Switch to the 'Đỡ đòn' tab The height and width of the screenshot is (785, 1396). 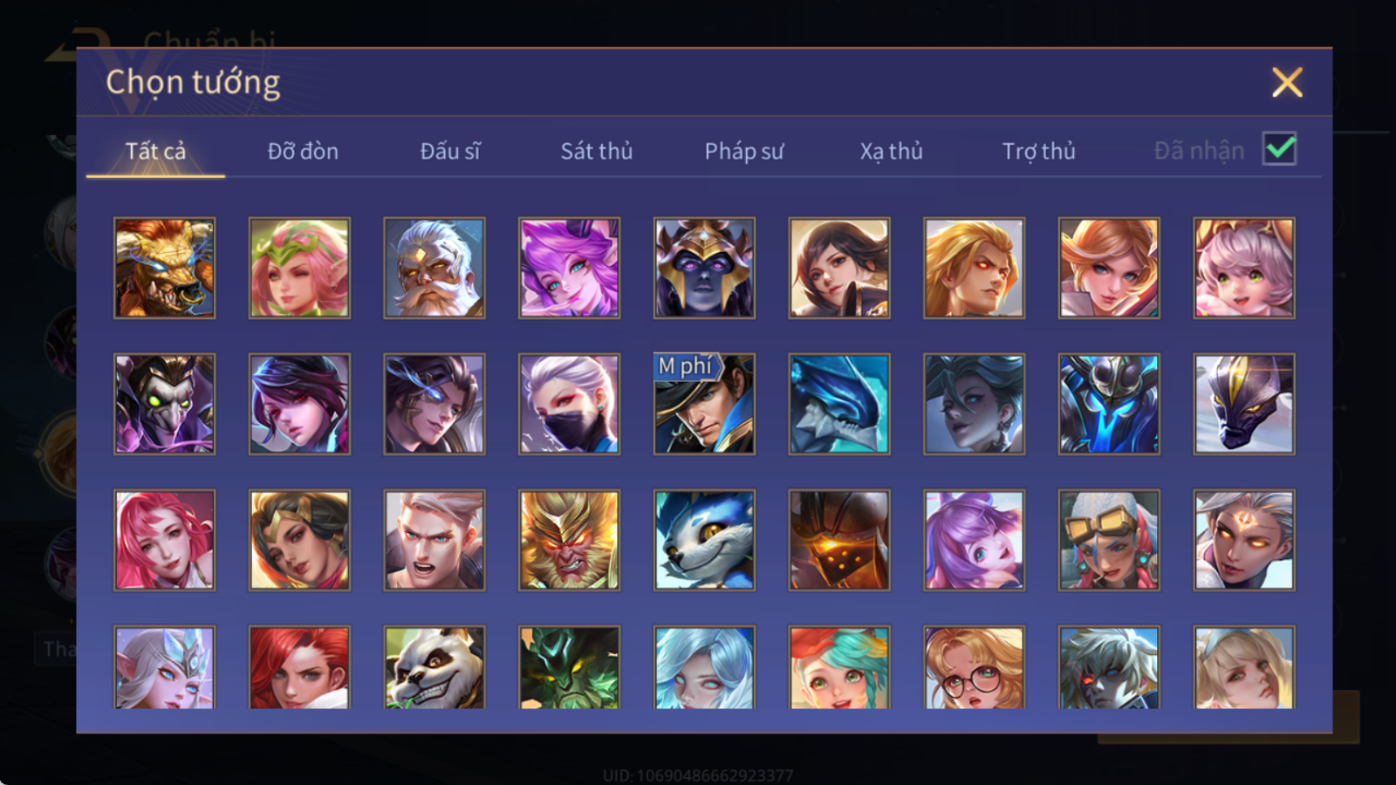click(303, 151)
